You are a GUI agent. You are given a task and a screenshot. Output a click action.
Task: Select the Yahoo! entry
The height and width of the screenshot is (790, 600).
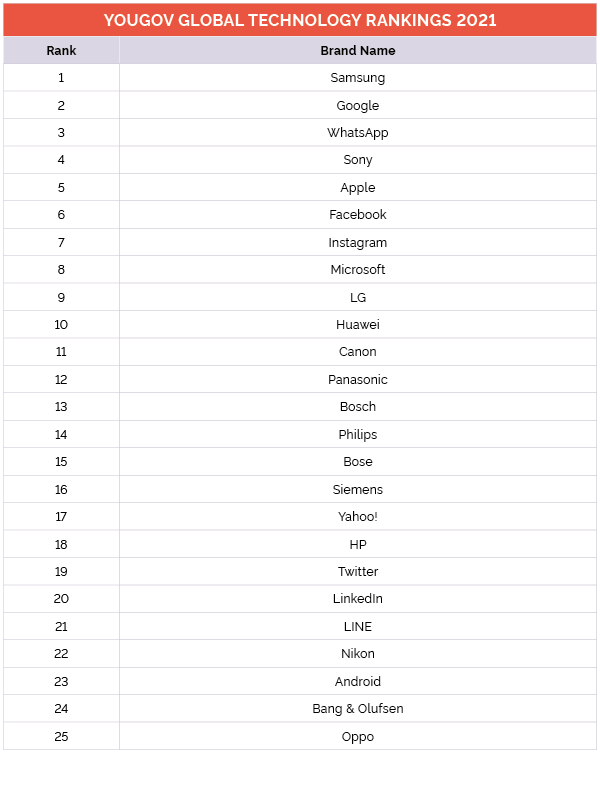(358, 516)
